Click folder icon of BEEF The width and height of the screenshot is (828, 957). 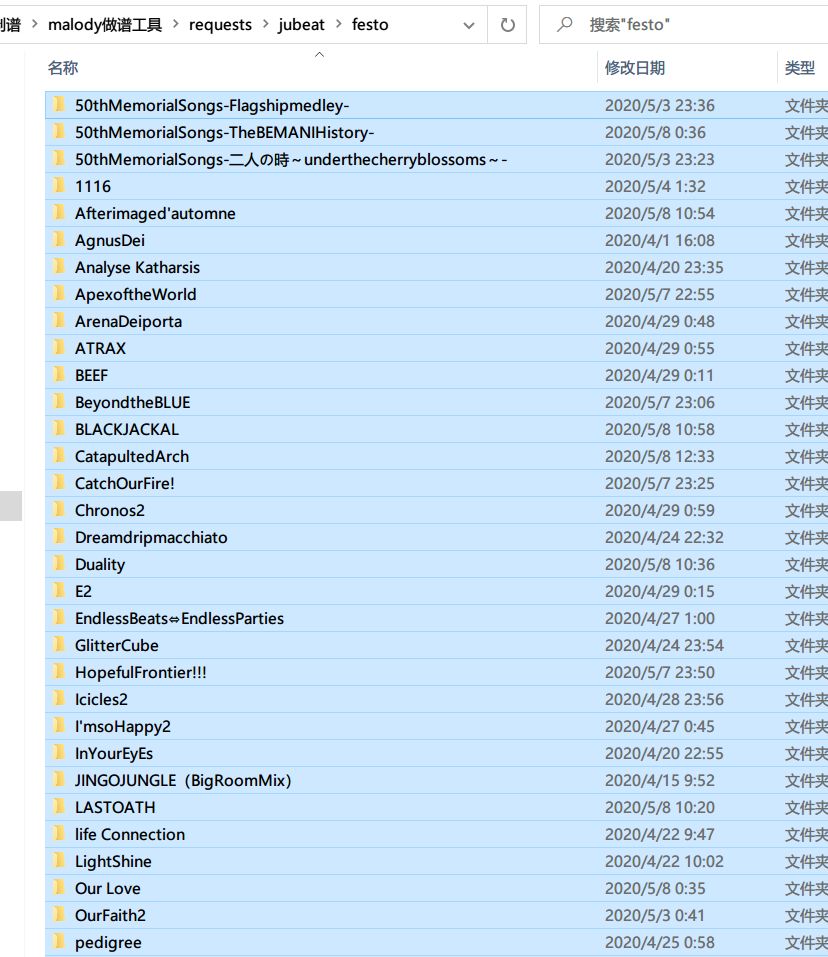click(x=59, y=375)
